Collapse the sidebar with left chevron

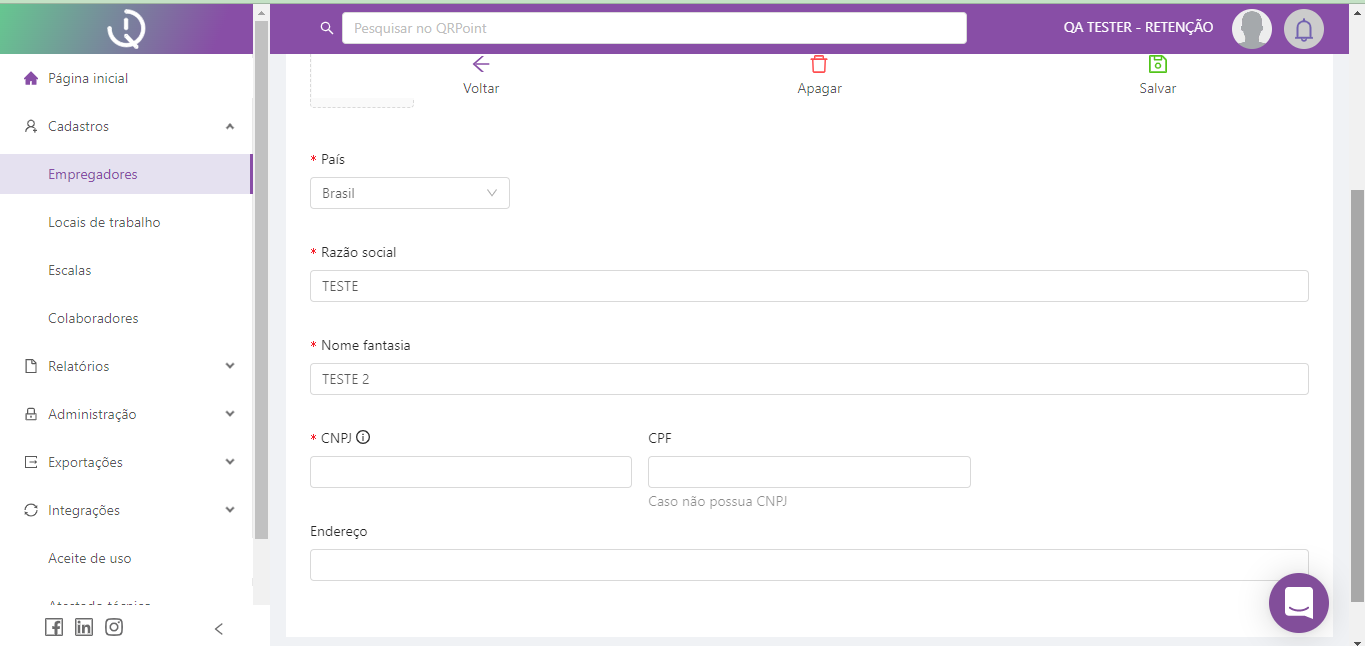[x=219, y=629]
